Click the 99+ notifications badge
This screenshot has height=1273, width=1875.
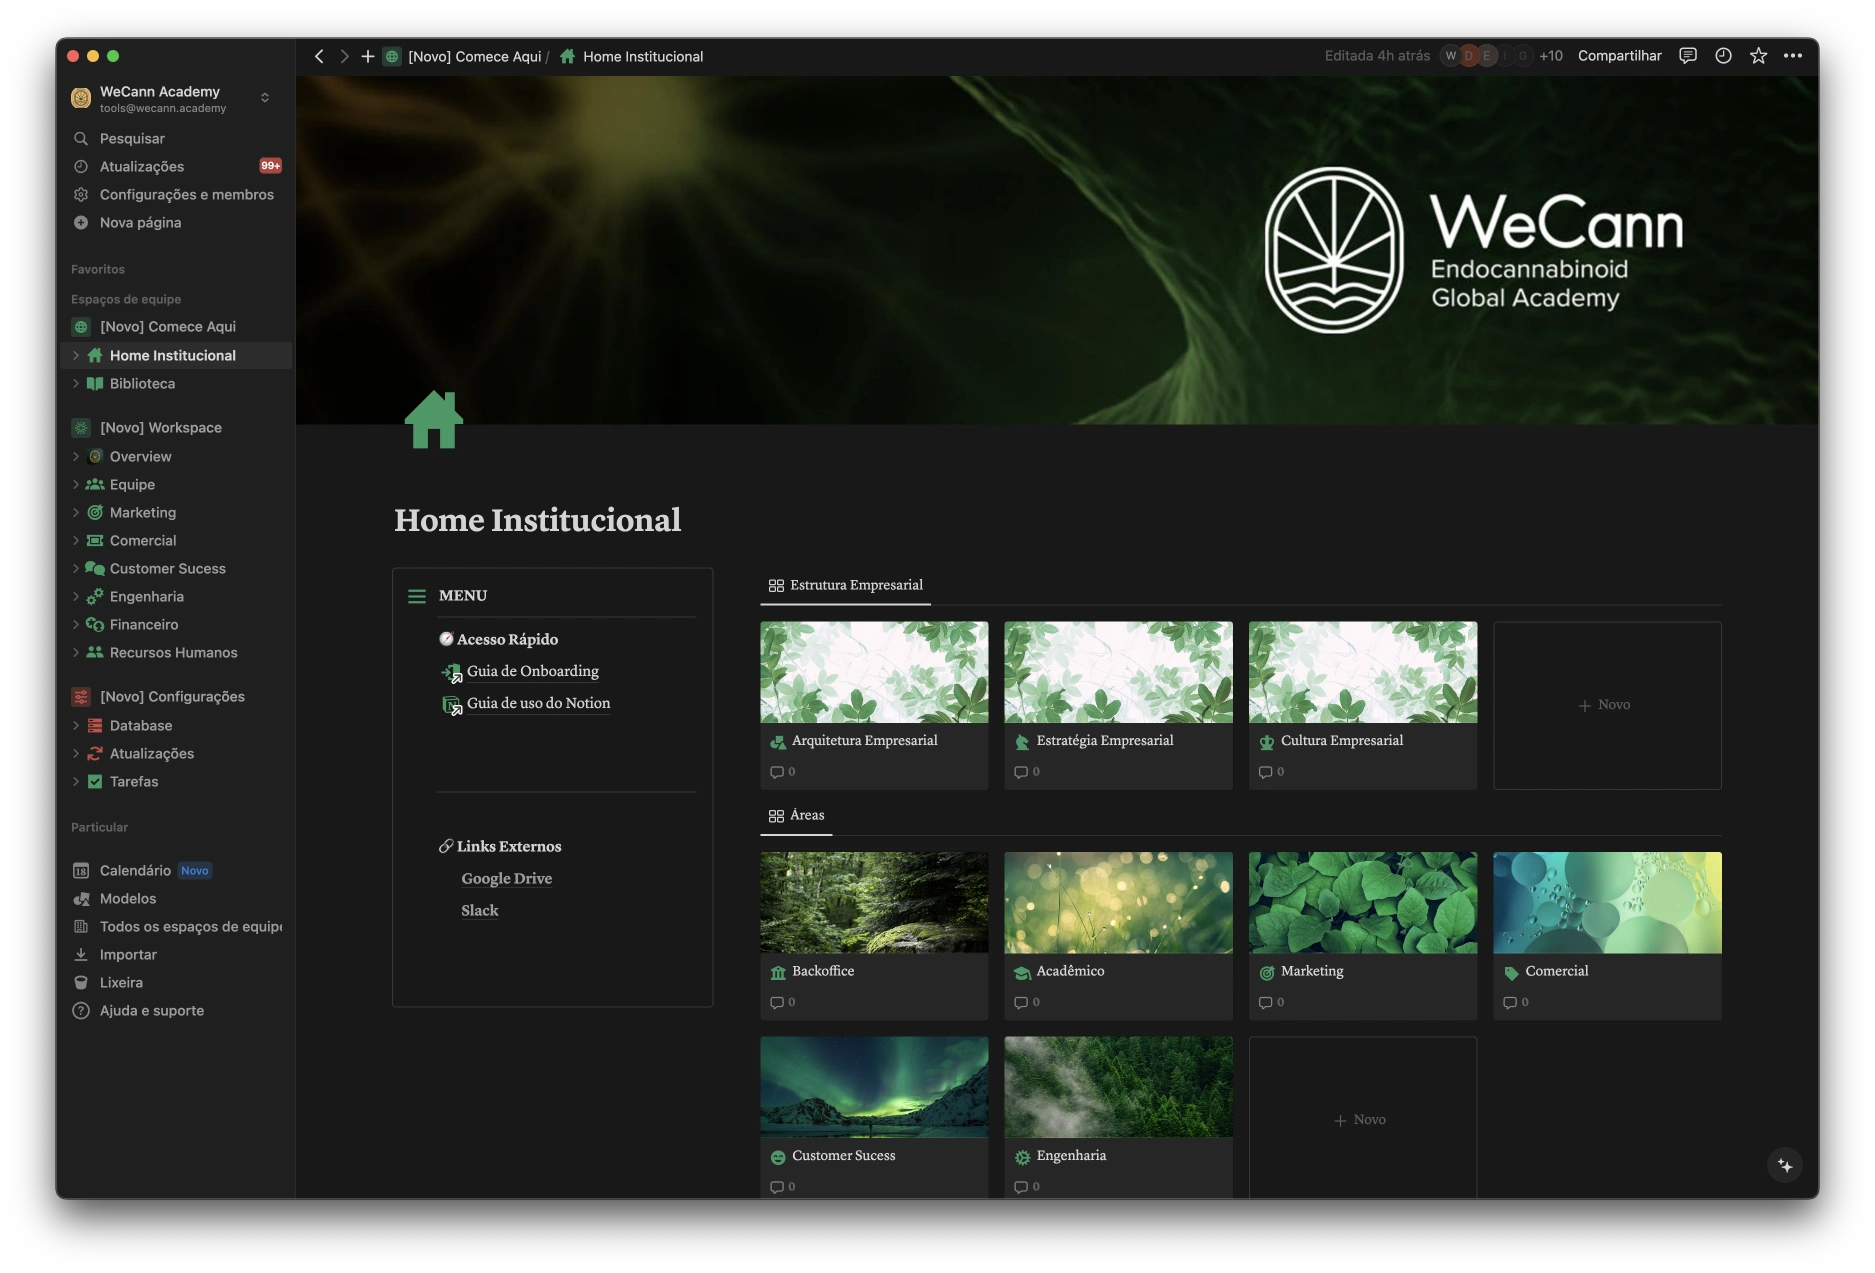270,166
